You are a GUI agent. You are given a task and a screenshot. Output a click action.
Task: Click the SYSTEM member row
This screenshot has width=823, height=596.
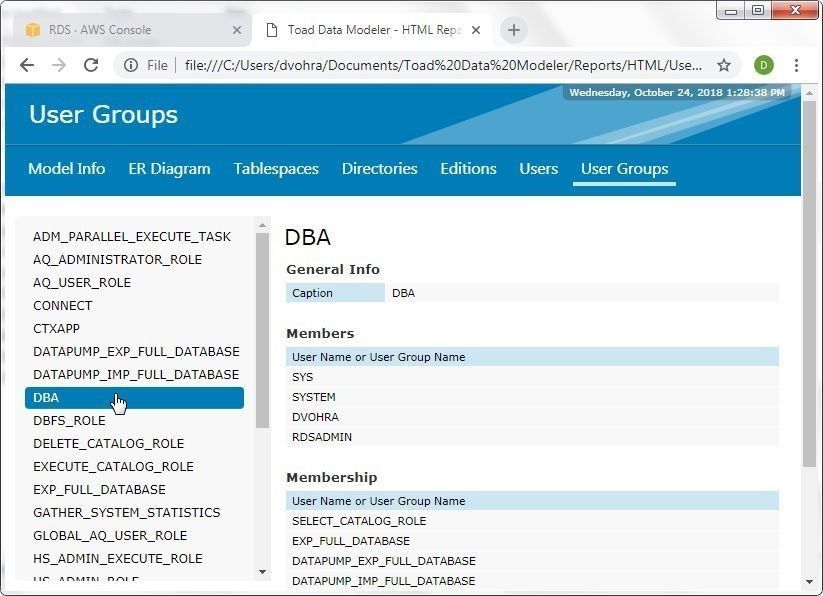(532, 397)
